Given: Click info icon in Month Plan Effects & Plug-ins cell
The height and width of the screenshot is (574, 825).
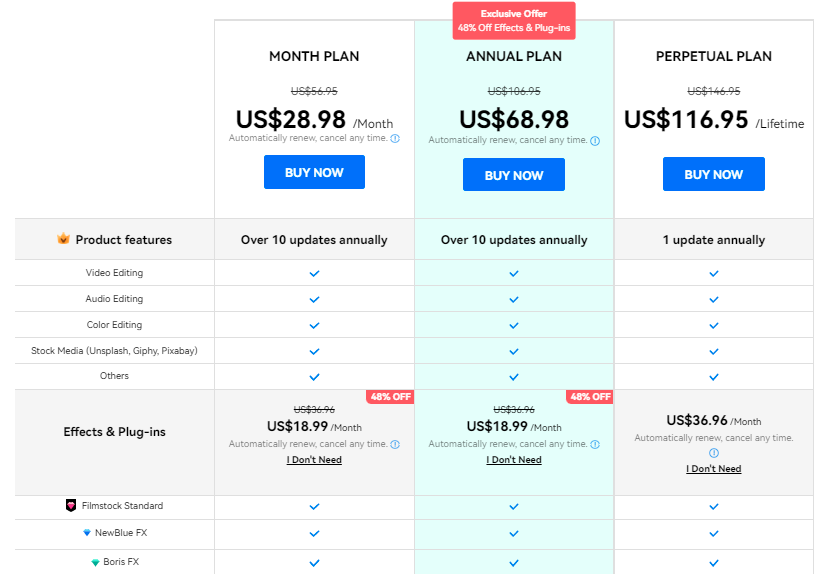Looking at the screenshot, I should 395,444.
